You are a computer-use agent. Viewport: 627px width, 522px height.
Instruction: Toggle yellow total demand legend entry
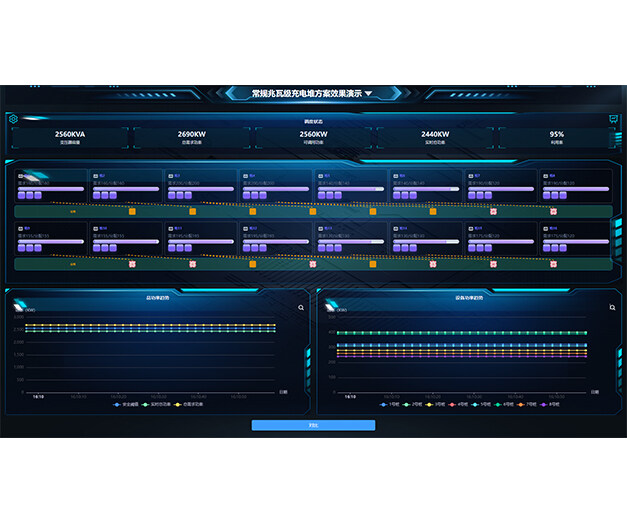pyautogui.click(x=189, y=404)
